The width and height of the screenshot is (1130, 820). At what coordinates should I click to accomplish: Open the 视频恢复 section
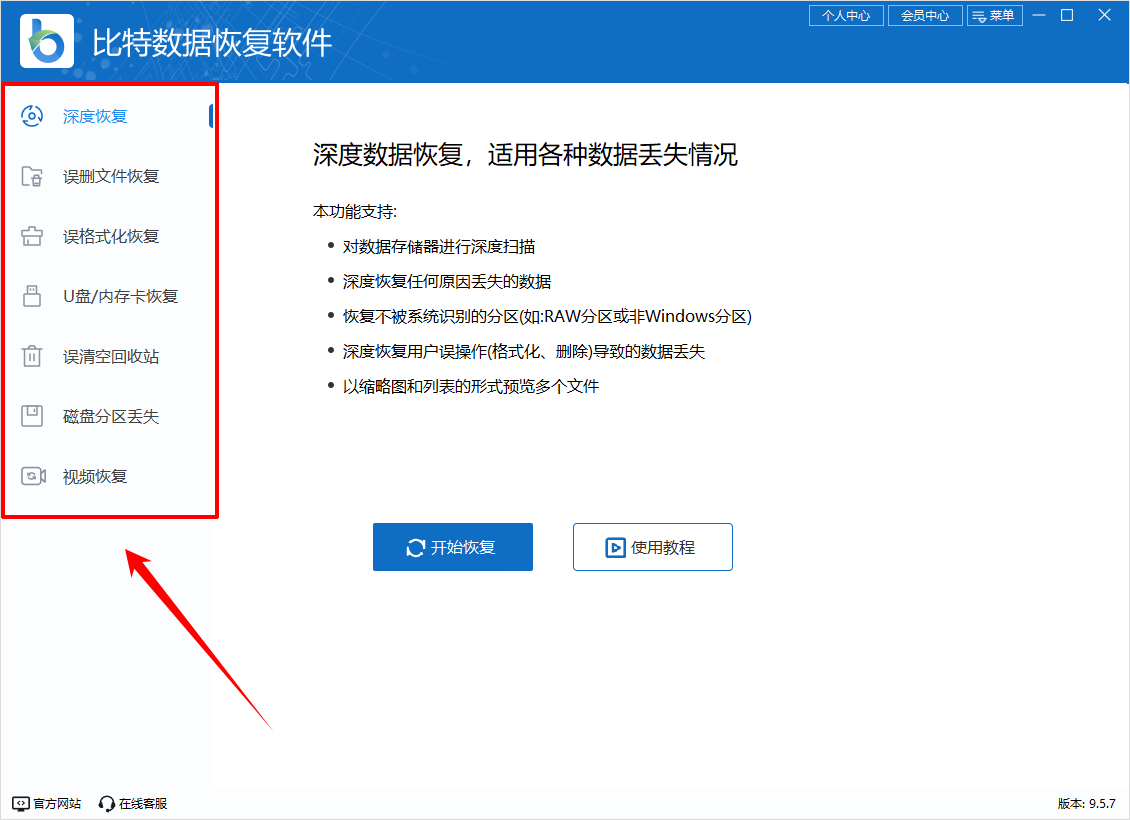click(x=95, y=476)
